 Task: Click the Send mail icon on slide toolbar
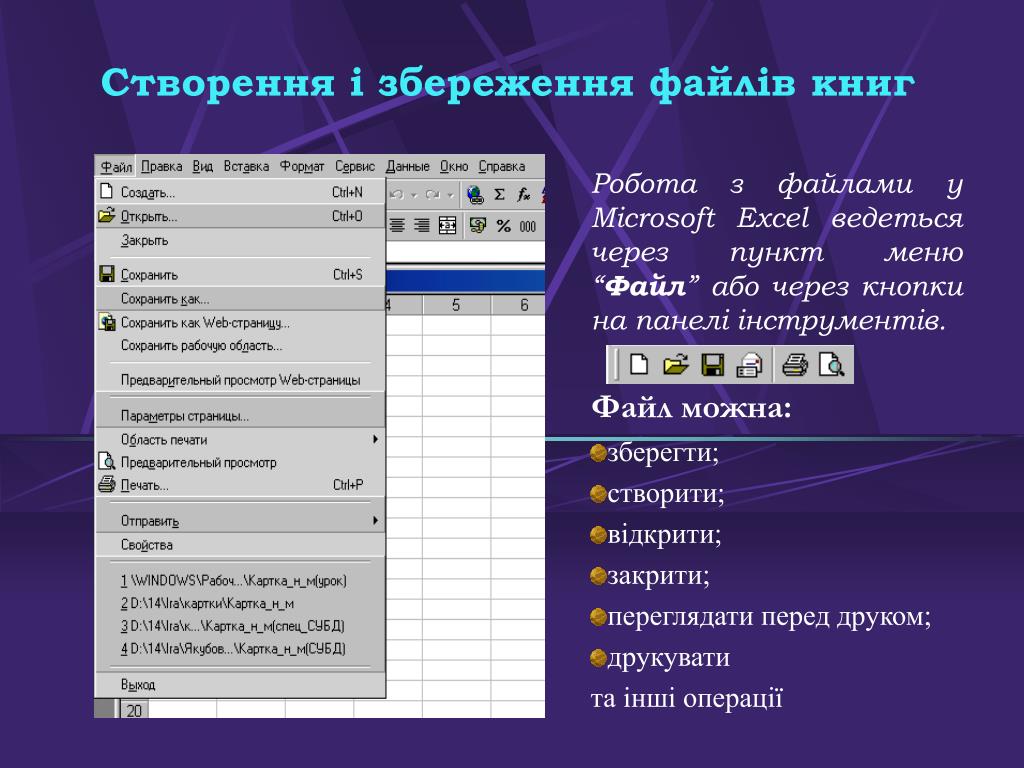click(x=749, y=364)
